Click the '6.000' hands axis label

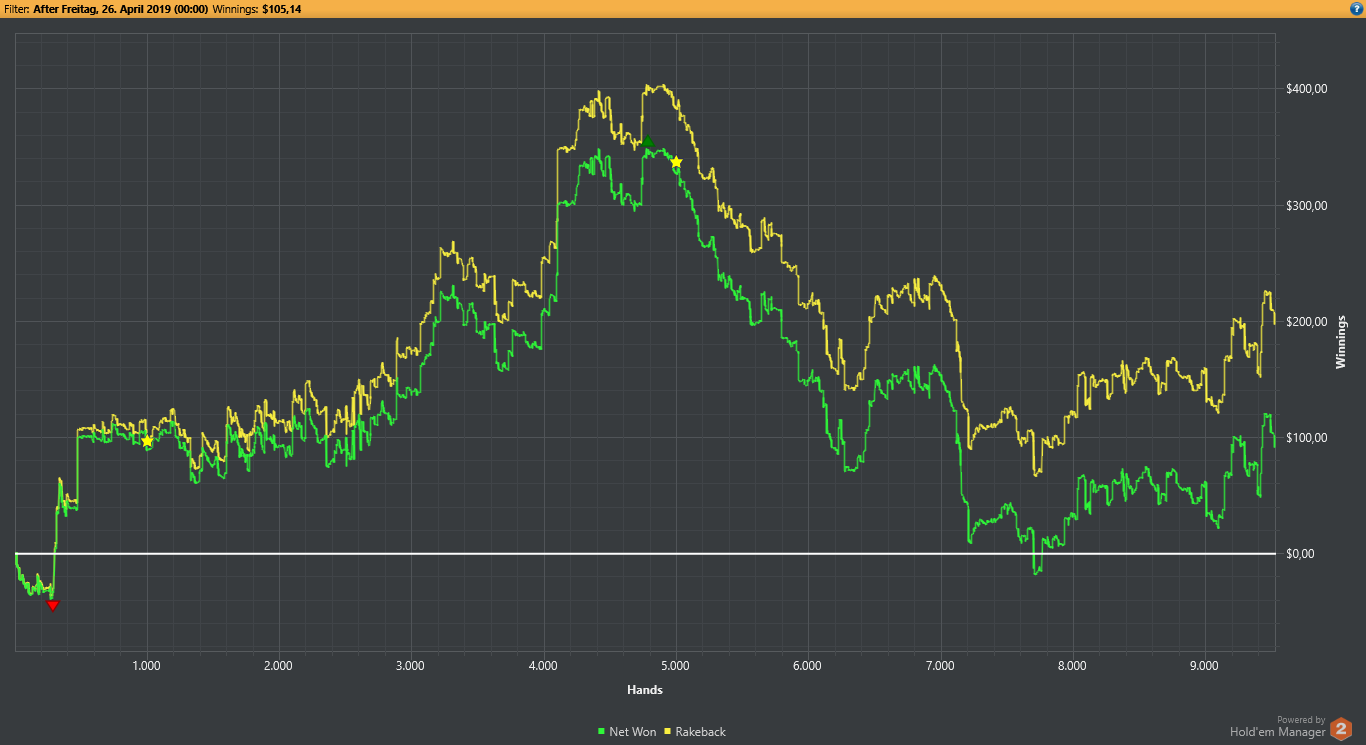[807, 665]
